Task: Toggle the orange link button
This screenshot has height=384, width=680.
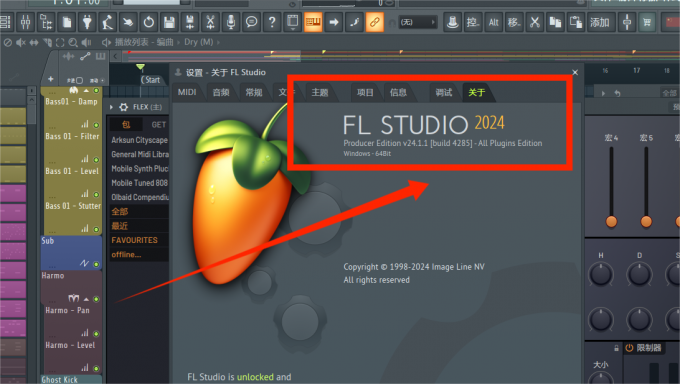Action: [x=374, y=22]
